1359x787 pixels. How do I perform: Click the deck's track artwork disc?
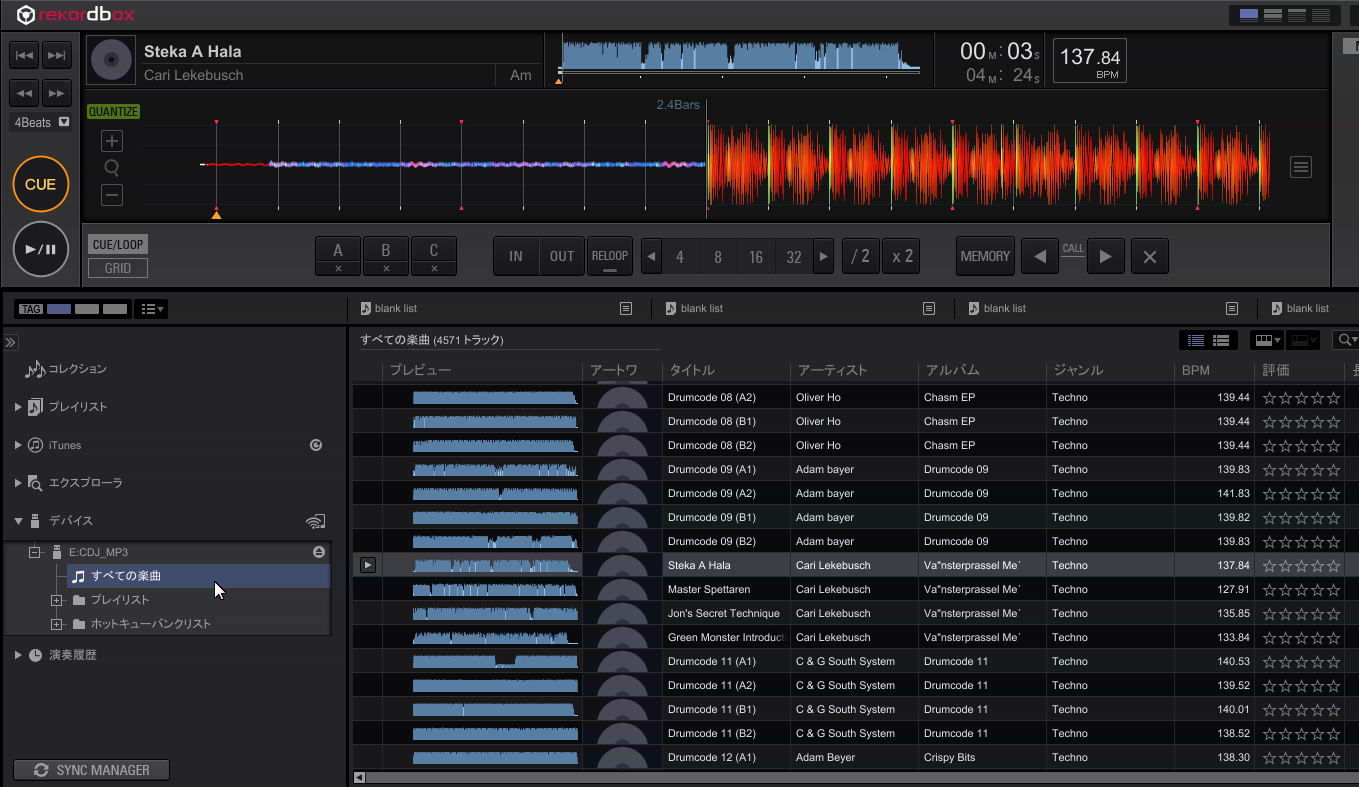(111, 61)
